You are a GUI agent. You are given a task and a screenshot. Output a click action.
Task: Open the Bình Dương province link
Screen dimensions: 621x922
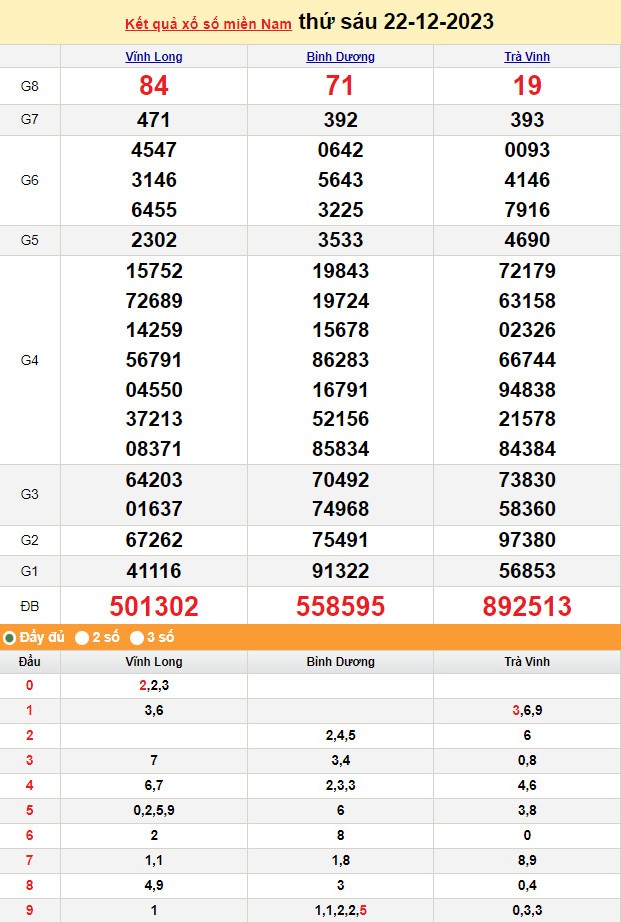(340, 57)
